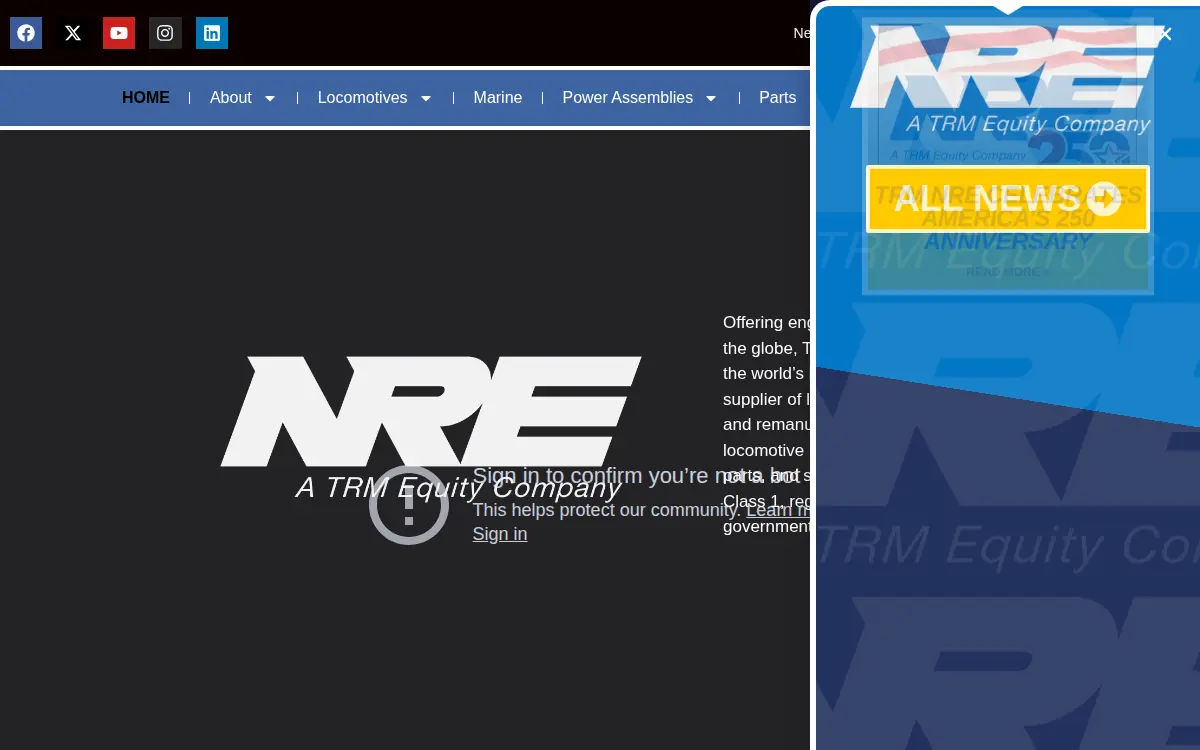
Task: Close the news popup panel
Action: [1165, 34]
